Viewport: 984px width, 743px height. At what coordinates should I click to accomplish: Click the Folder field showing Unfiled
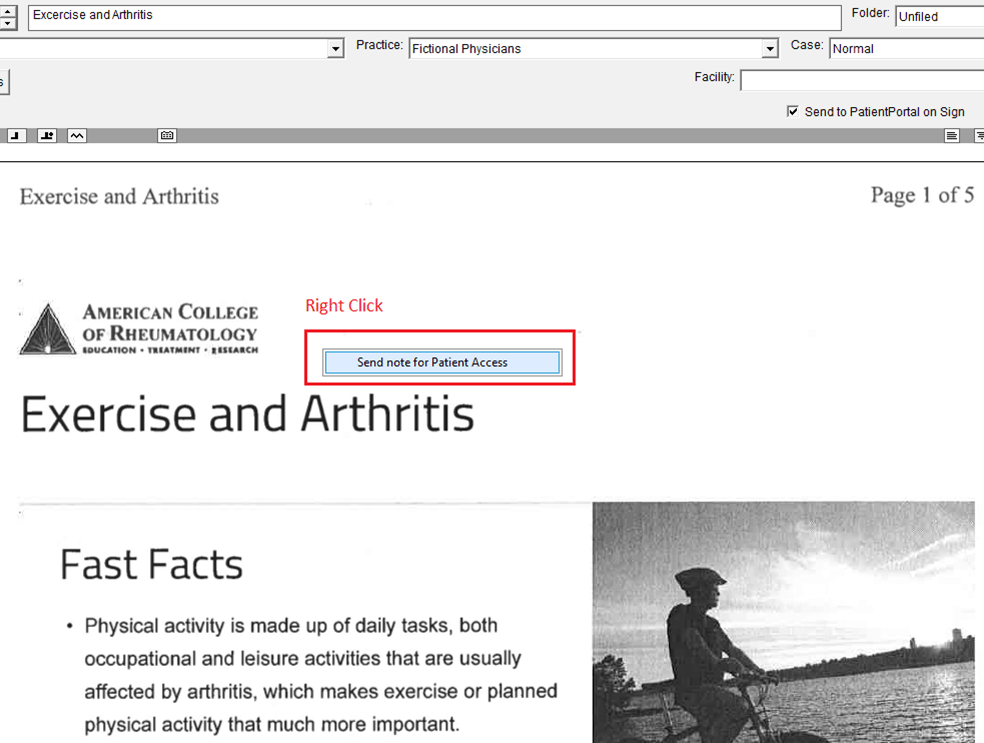point(938,17)
